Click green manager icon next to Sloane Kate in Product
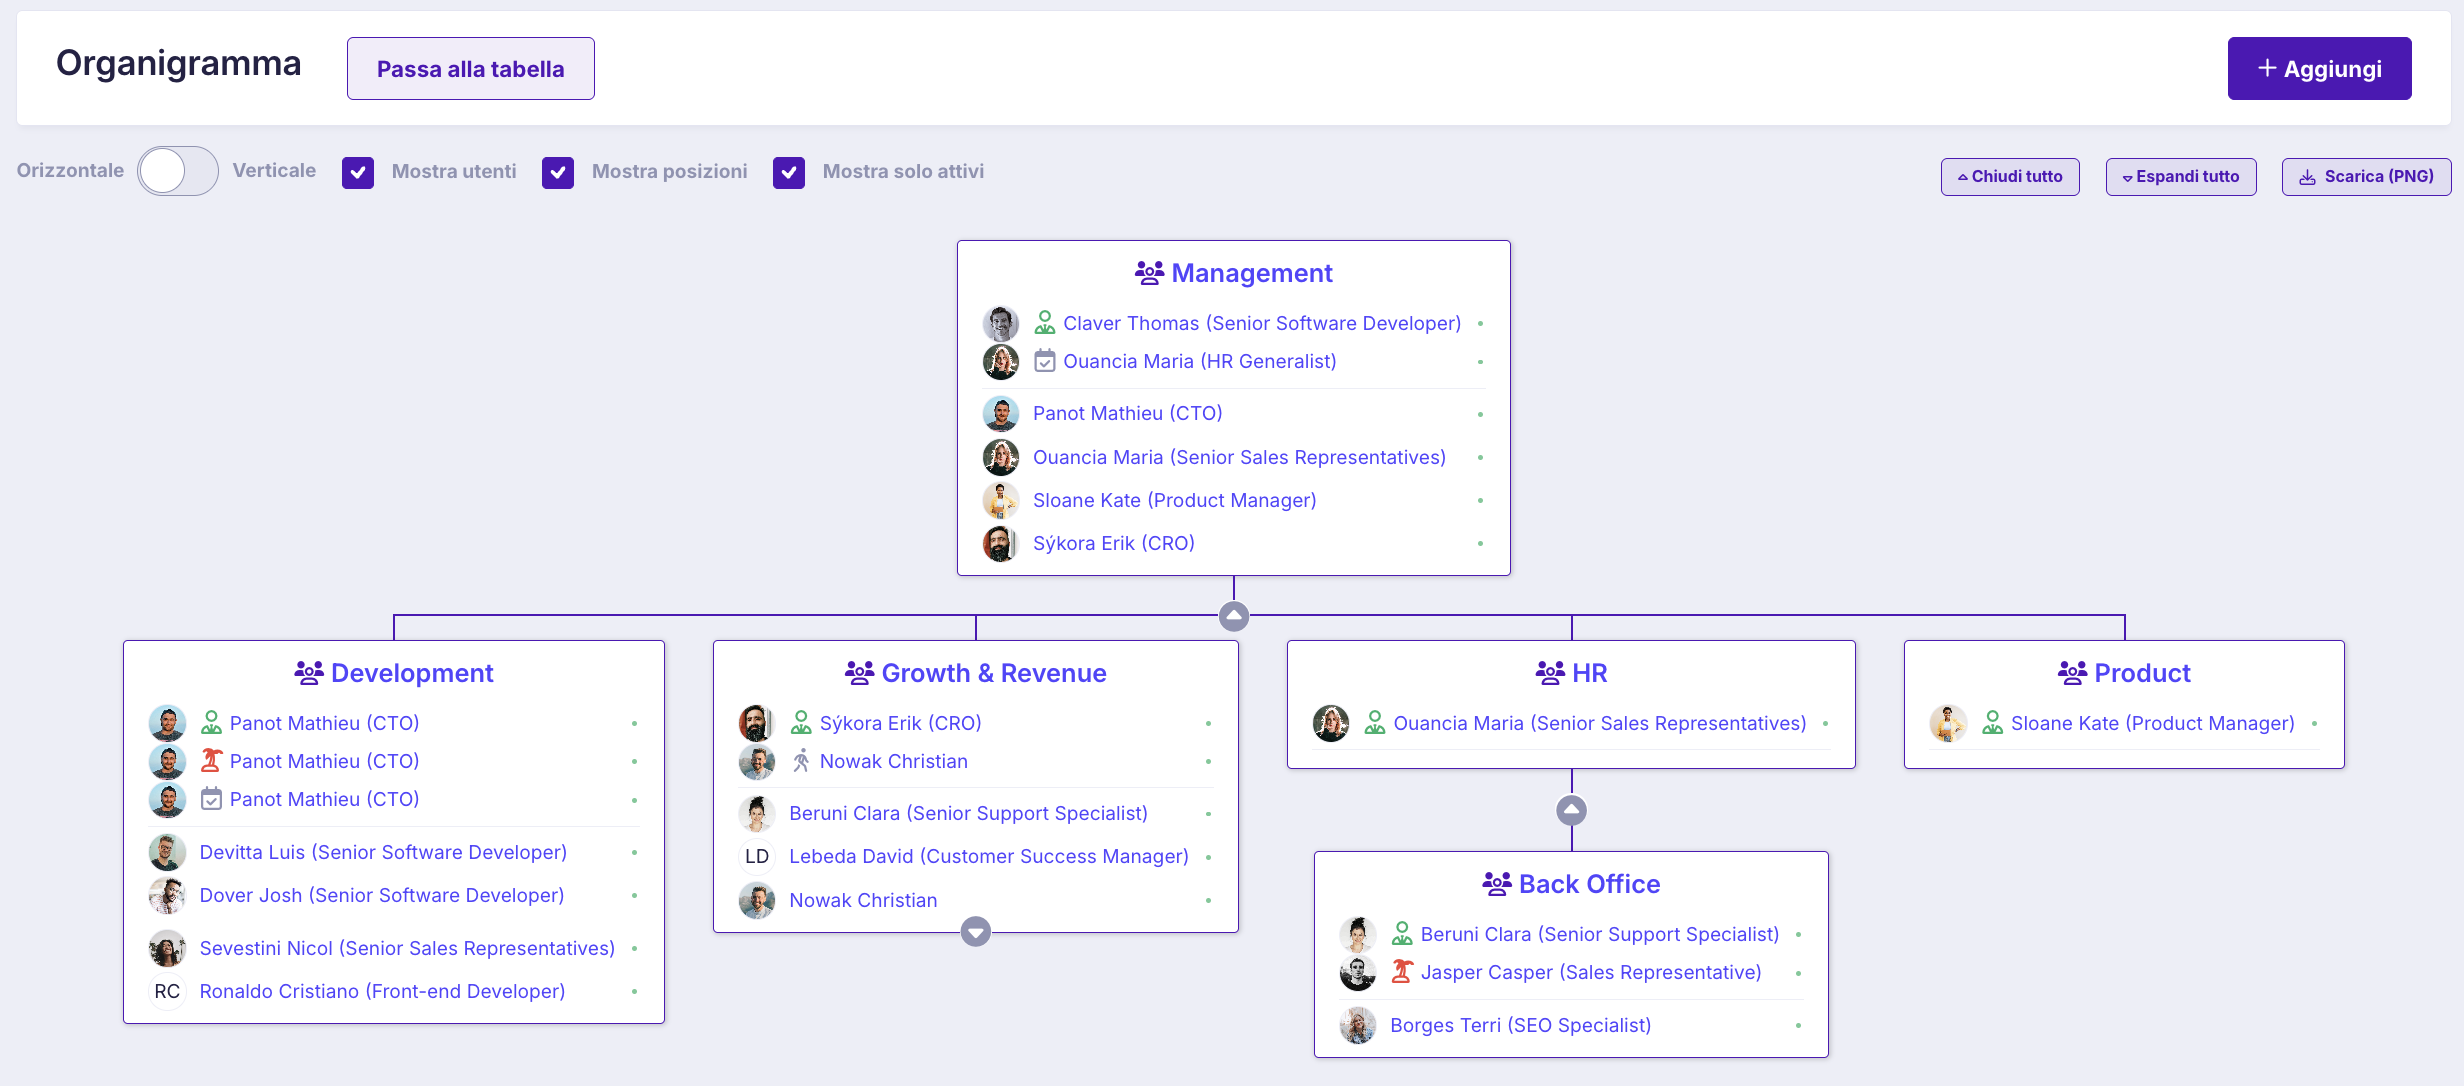2464x1086 pixels. (1992, 723)
